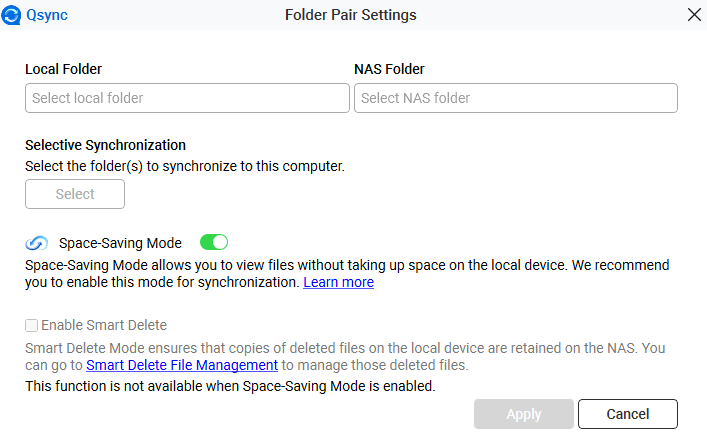Click the Selective Synchronization heading

105,145
